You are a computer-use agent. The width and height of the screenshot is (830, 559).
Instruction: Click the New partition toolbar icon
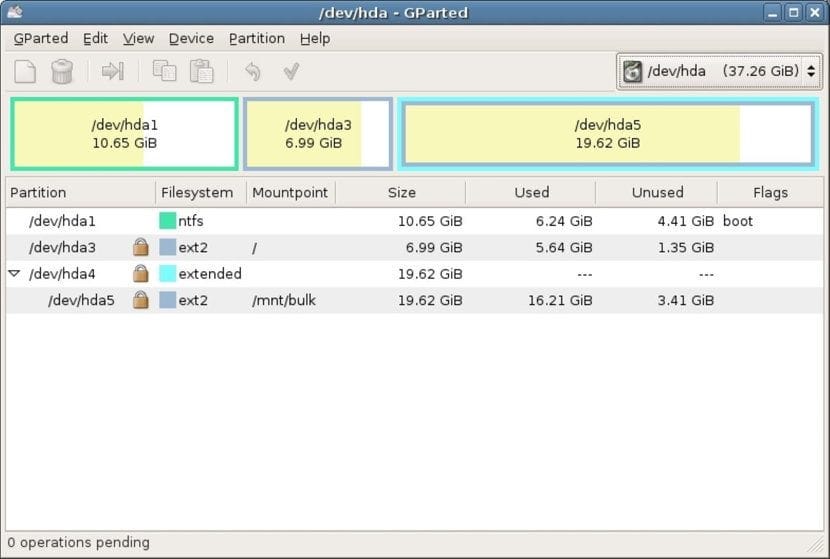tap(25, 71)
